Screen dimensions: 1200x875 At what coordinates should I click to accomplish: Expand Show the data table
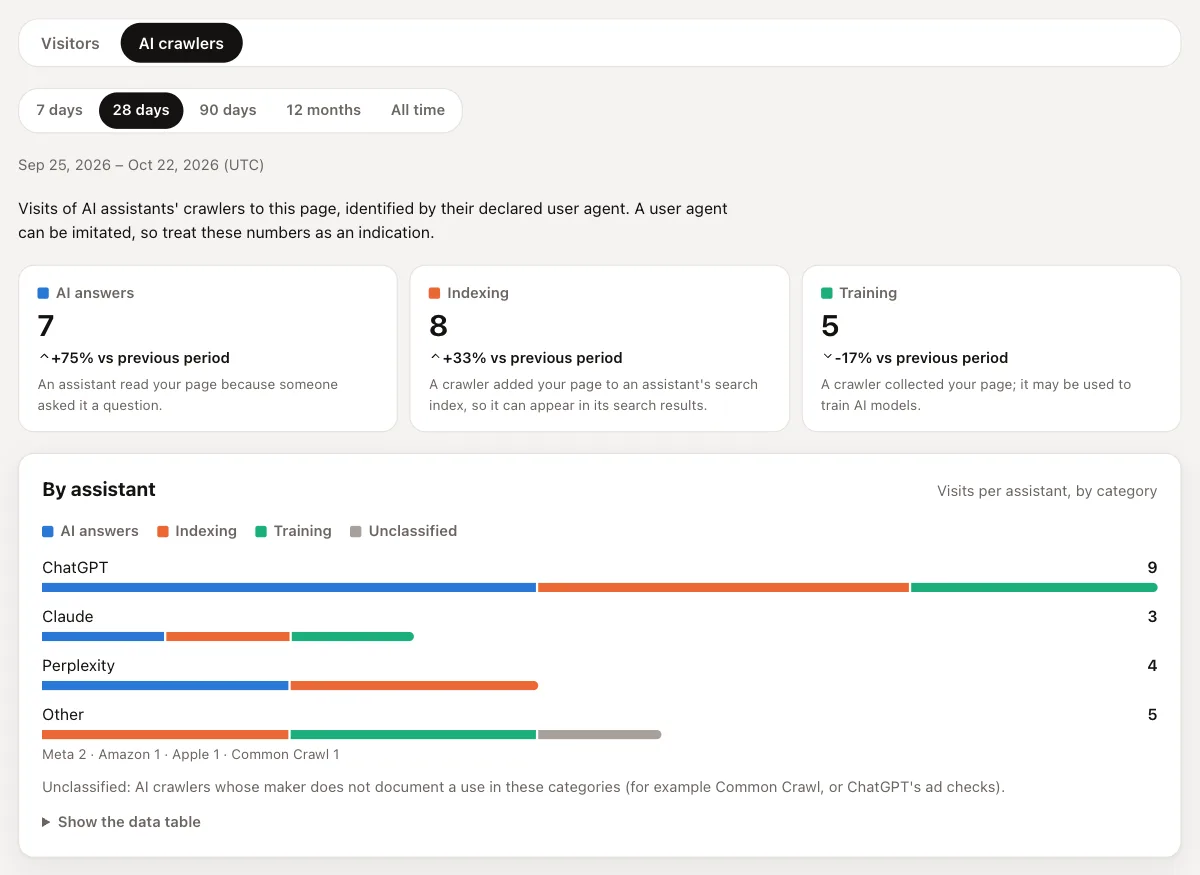tap(121, 822)
